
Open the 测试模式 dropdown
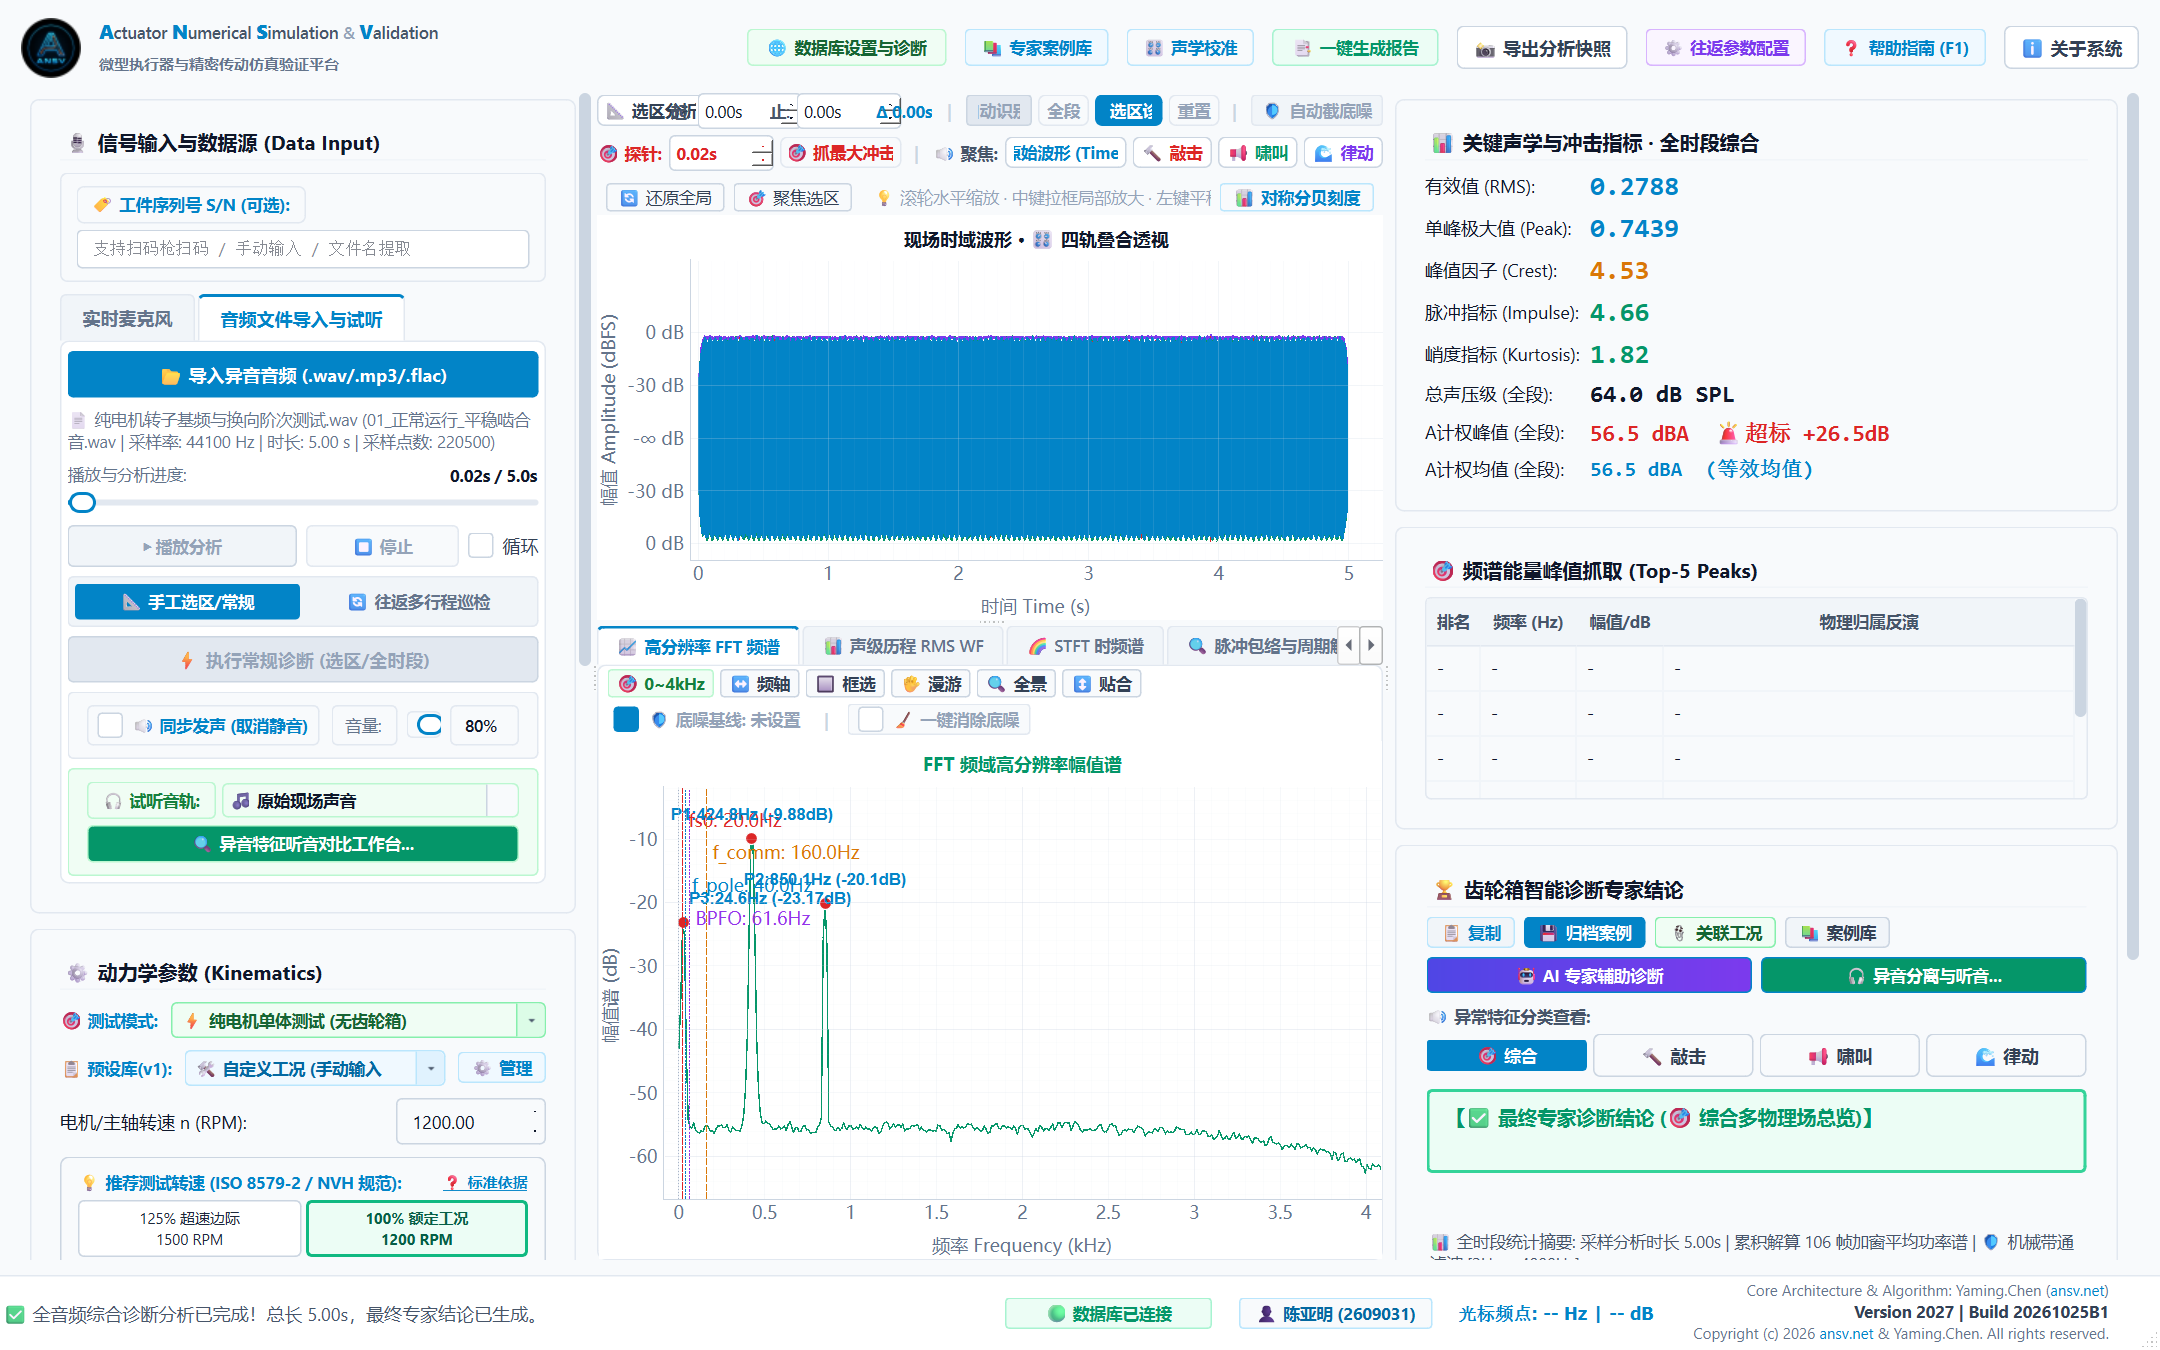[x=358, y=1020]
